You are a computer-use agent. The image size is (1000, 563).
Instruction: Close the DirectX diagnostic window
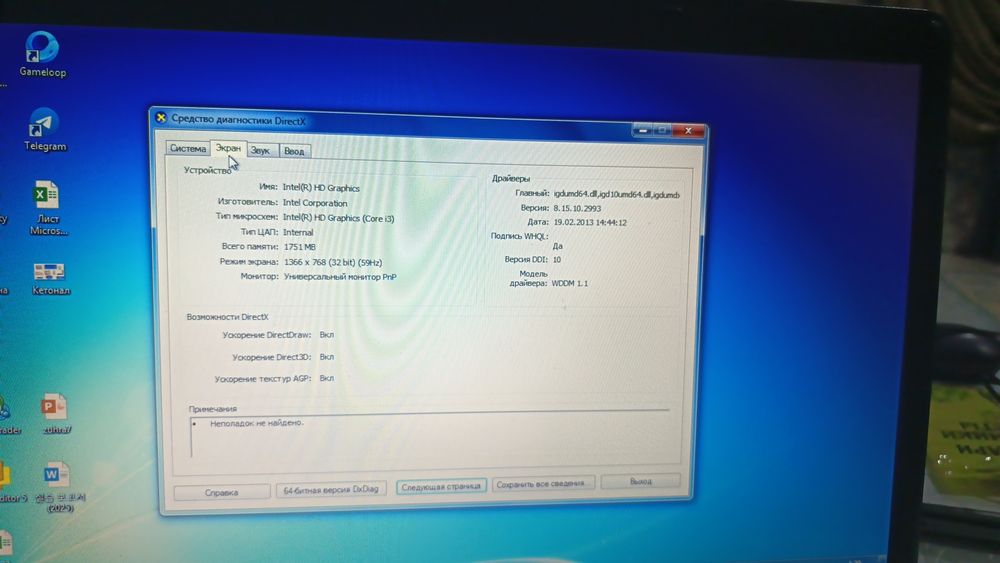(x=688, y=131)
